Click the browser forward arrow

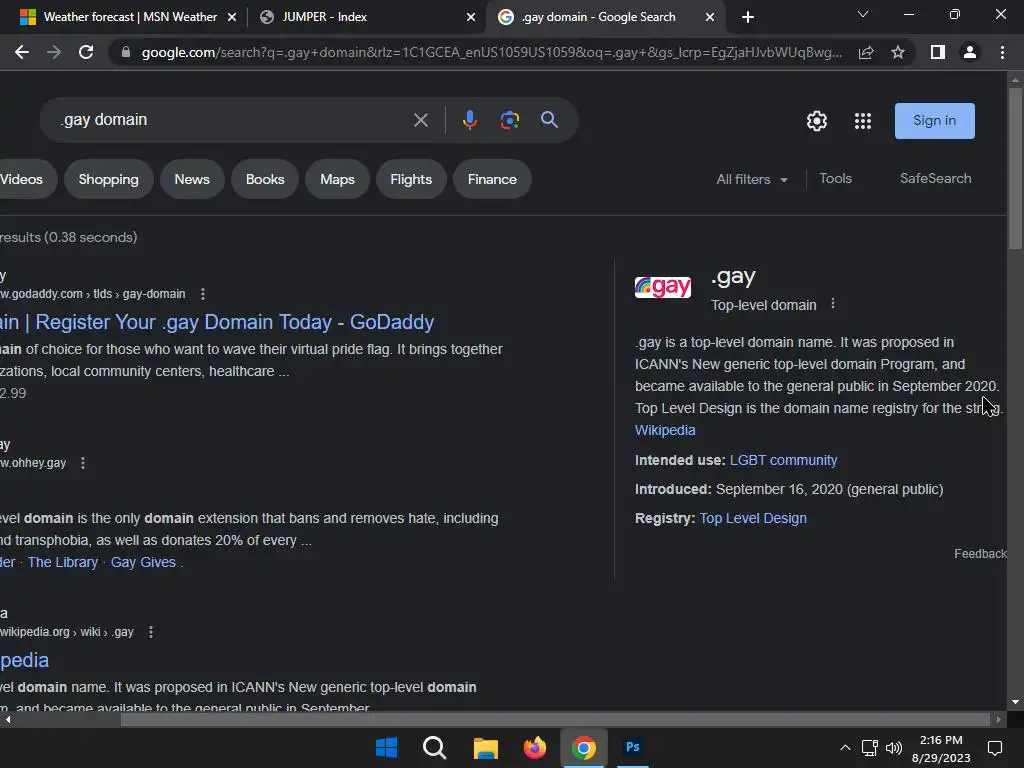(x=54, y=52)
